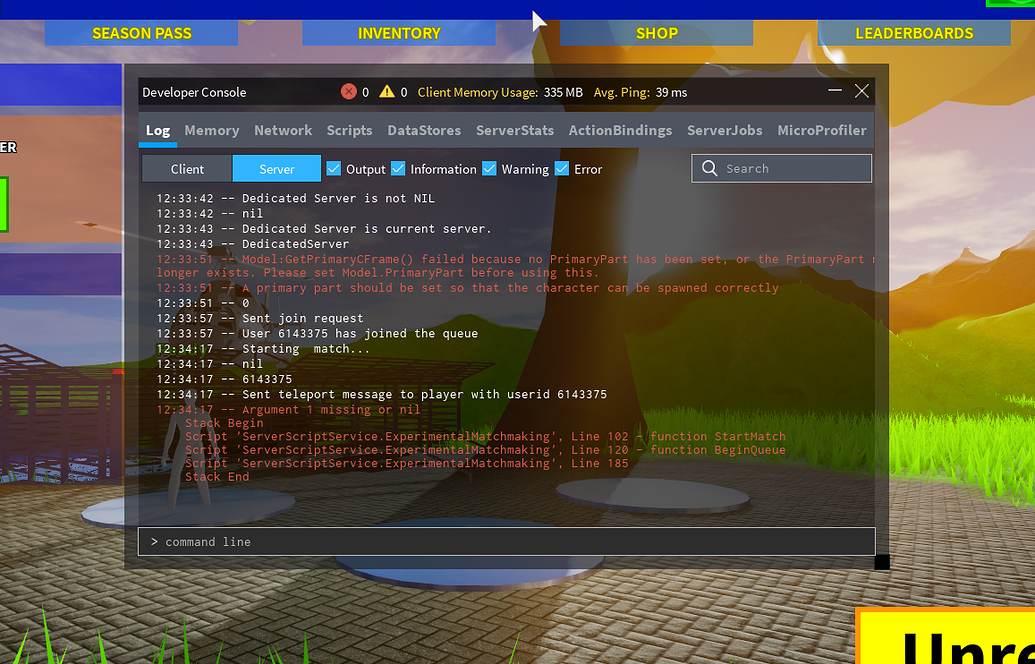The width and height of the screenshot is (1035, 664).
Task: Switch to the Memory tab
Action: click(211, 130)
